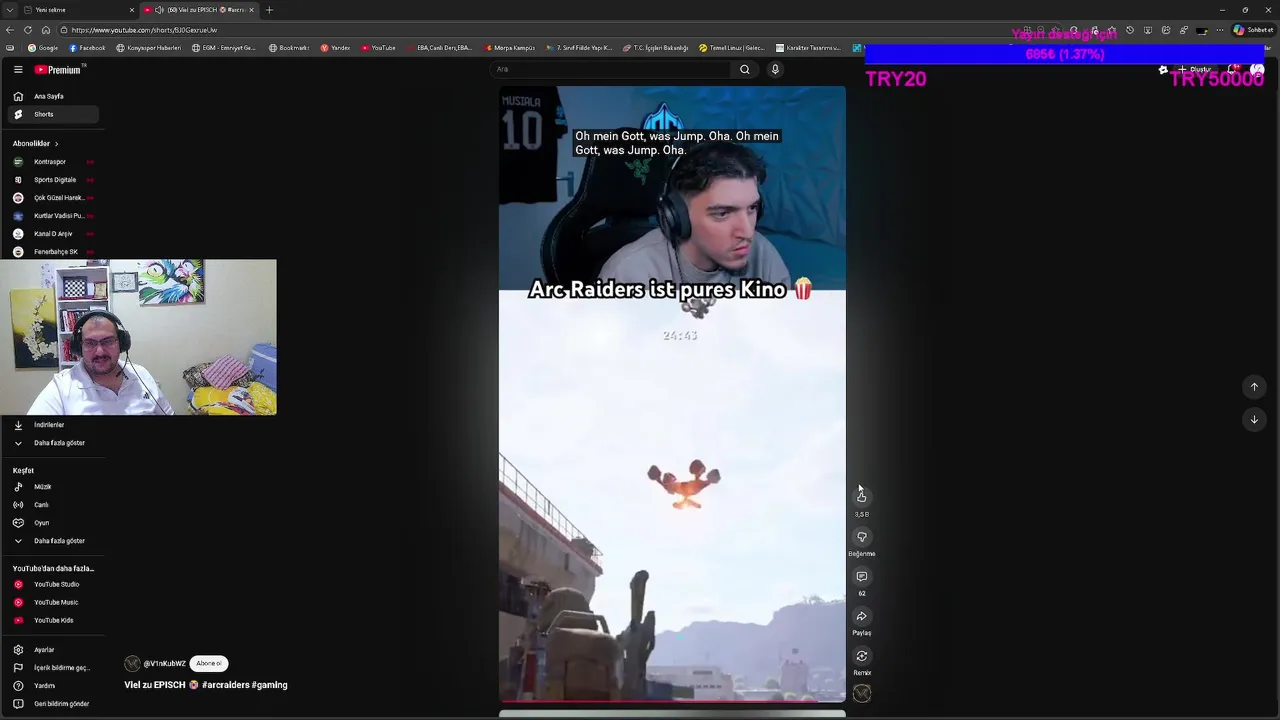The height and width of the screenshot is (720, 1280).
Task: Remix this Short using Remix icon
Action: (861, 656)
